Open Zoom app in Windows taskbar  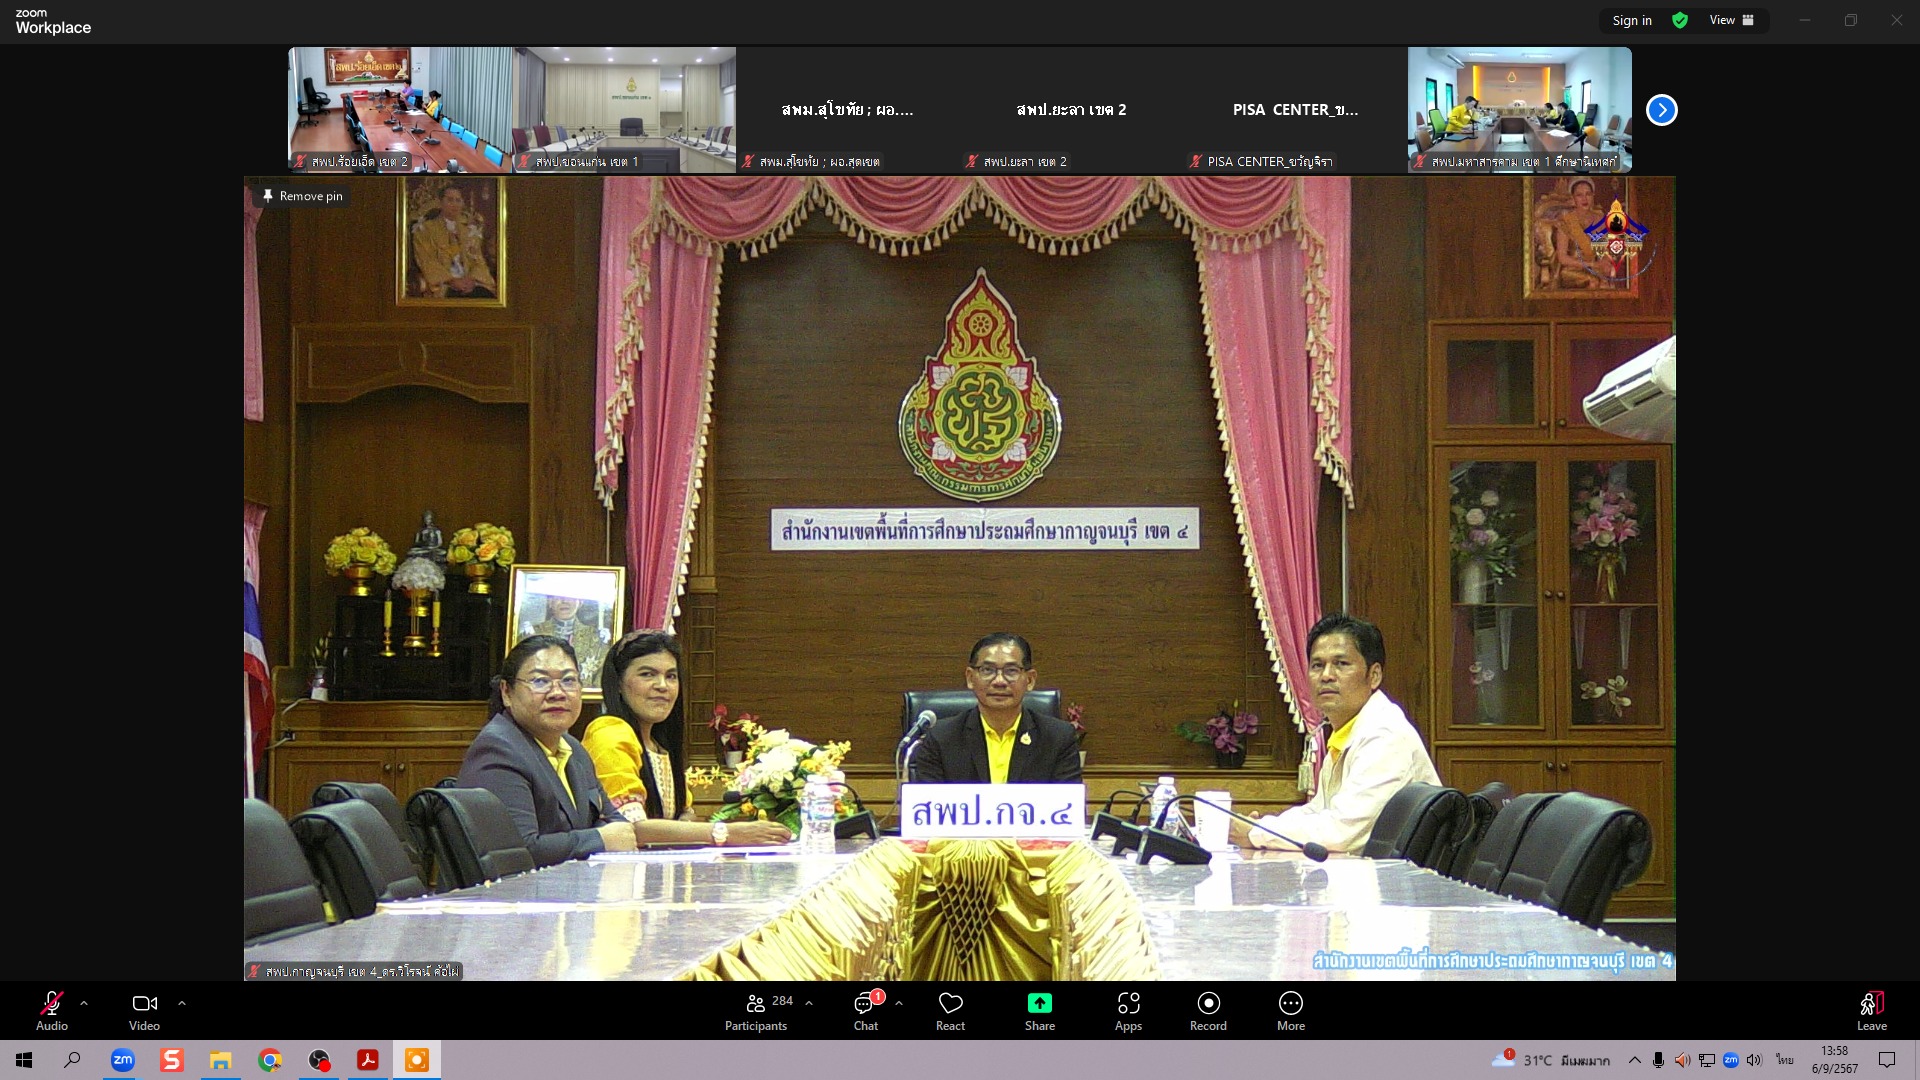point(122,1060)
